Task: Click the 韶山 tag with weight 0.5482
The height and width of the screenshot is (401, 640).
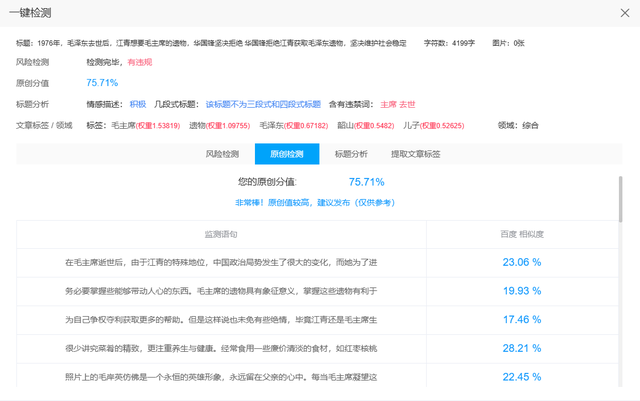Action: tap(366, 125)
